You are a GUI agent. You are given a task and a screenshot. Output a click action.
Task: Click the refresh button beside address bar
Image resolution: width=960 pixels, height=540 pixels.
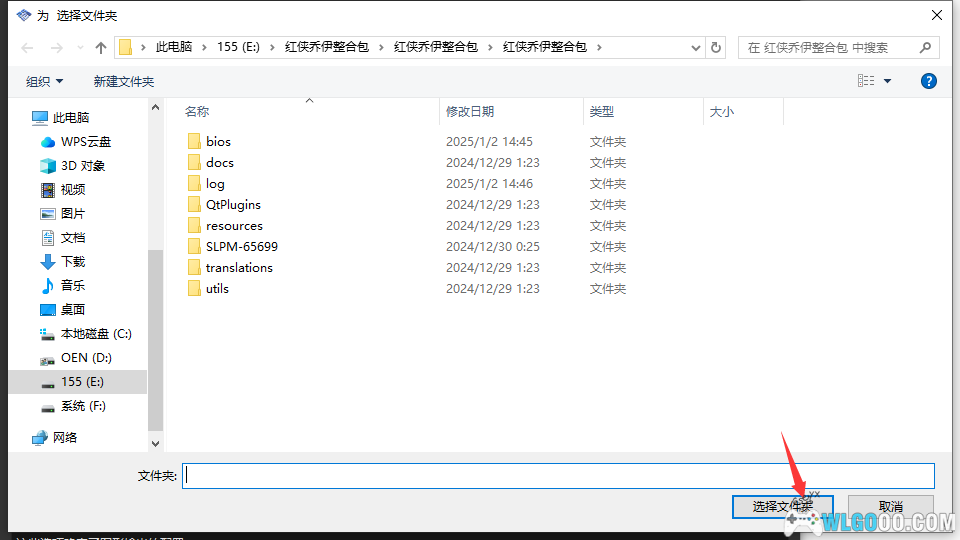pyautogui.click(x=716, y=48)
